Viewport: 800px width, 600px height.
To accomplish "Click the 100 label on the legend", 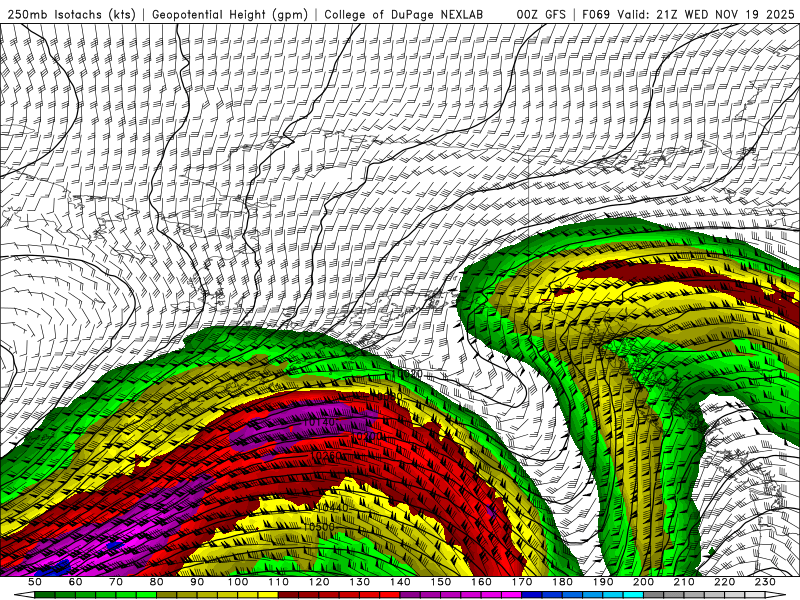I will click(x=238, y=582).
